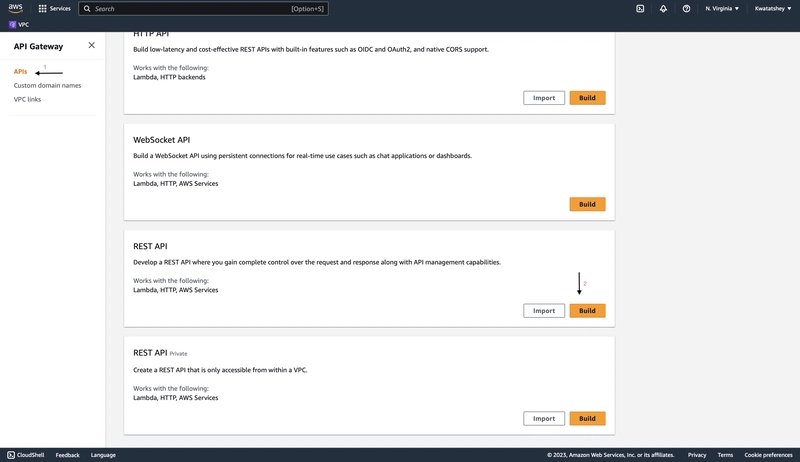
Task: Open the Privacy link
Action: point(697,455)
